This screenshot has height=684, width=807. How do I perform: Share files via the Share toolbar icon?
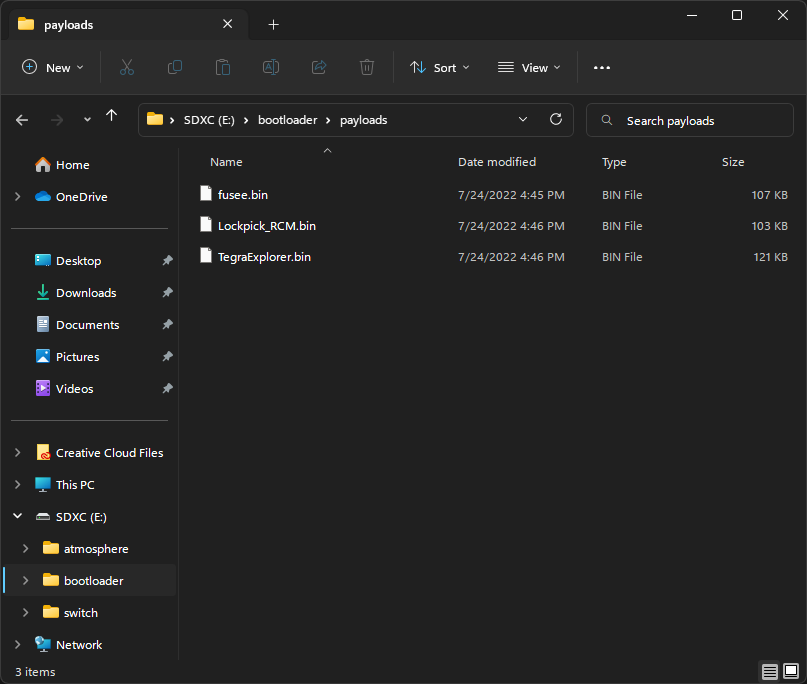click(x=318, y=67)
